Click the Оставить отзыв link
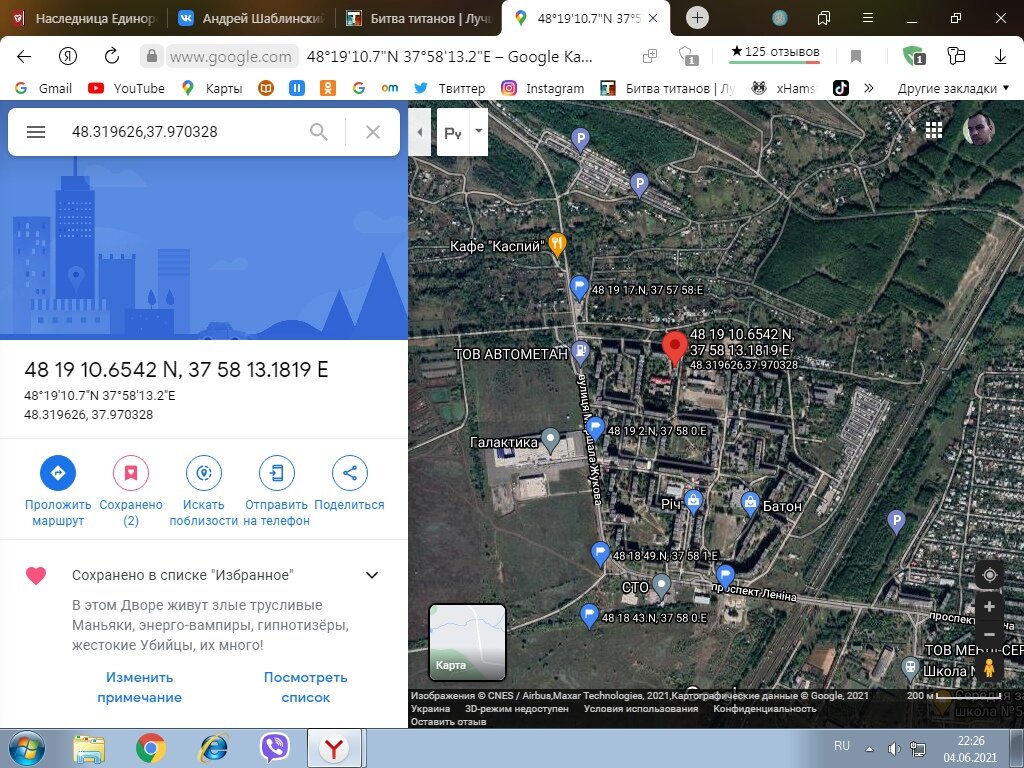 (x=449, y=722)
